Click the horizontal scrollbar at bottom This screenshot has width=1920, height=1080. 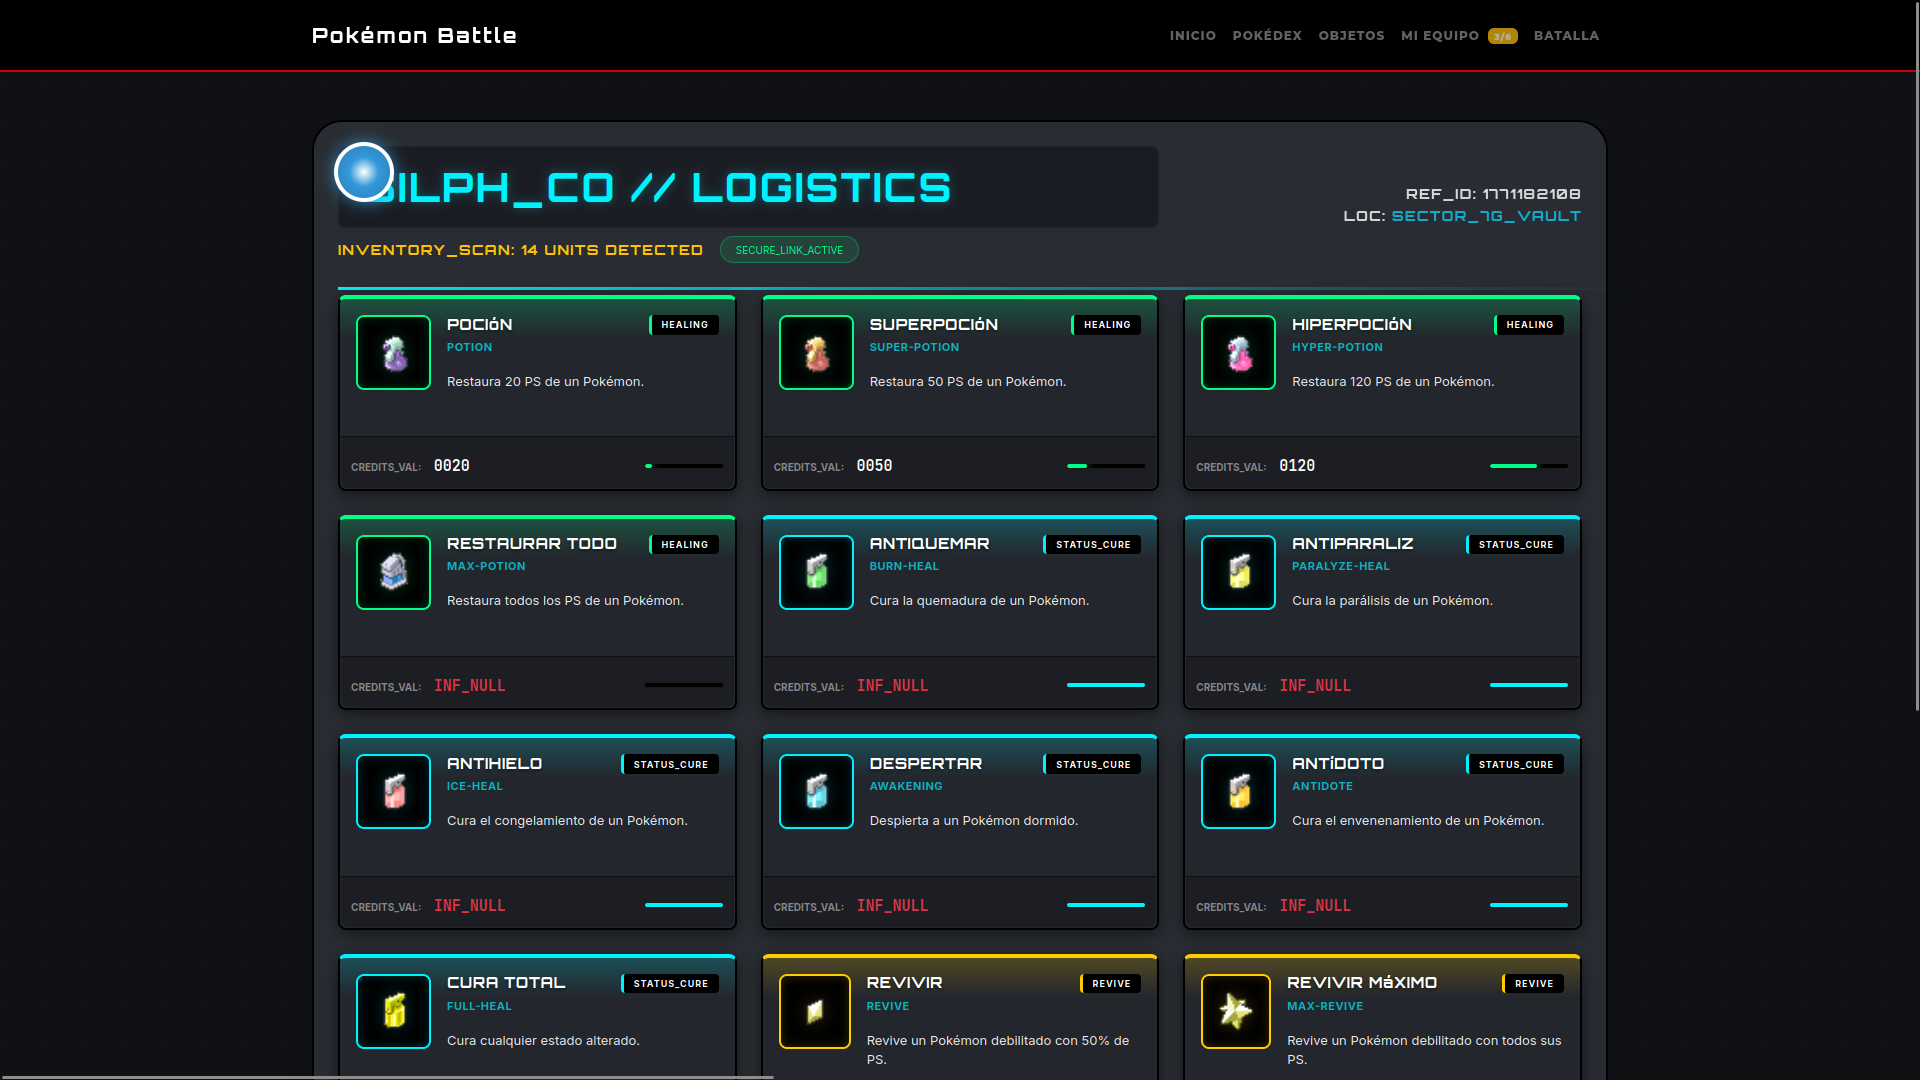387,1077
